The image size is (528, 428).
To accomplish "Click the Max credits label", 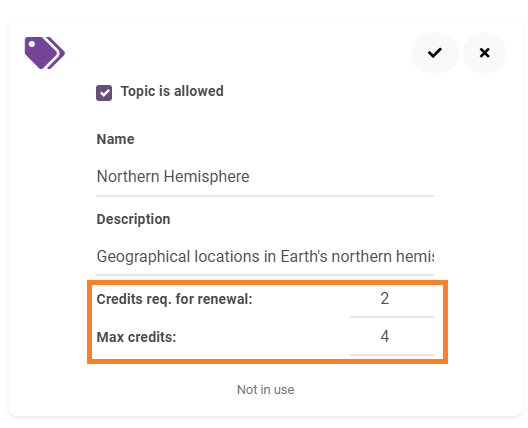I will [136, 337].
